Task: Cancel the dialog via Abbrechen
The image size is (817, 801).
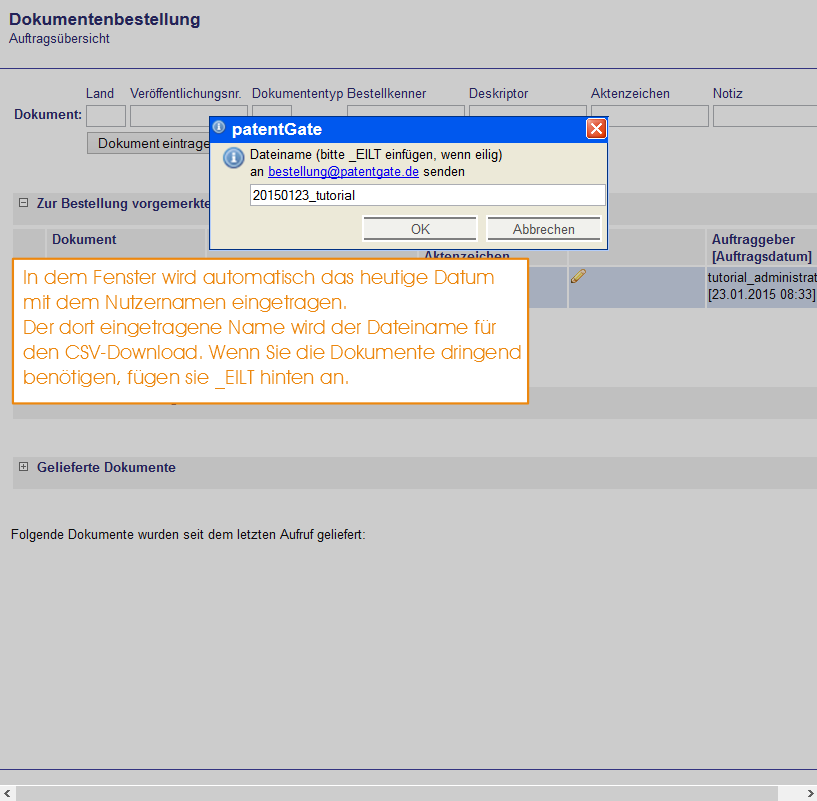Action: (x=543, y=229)
